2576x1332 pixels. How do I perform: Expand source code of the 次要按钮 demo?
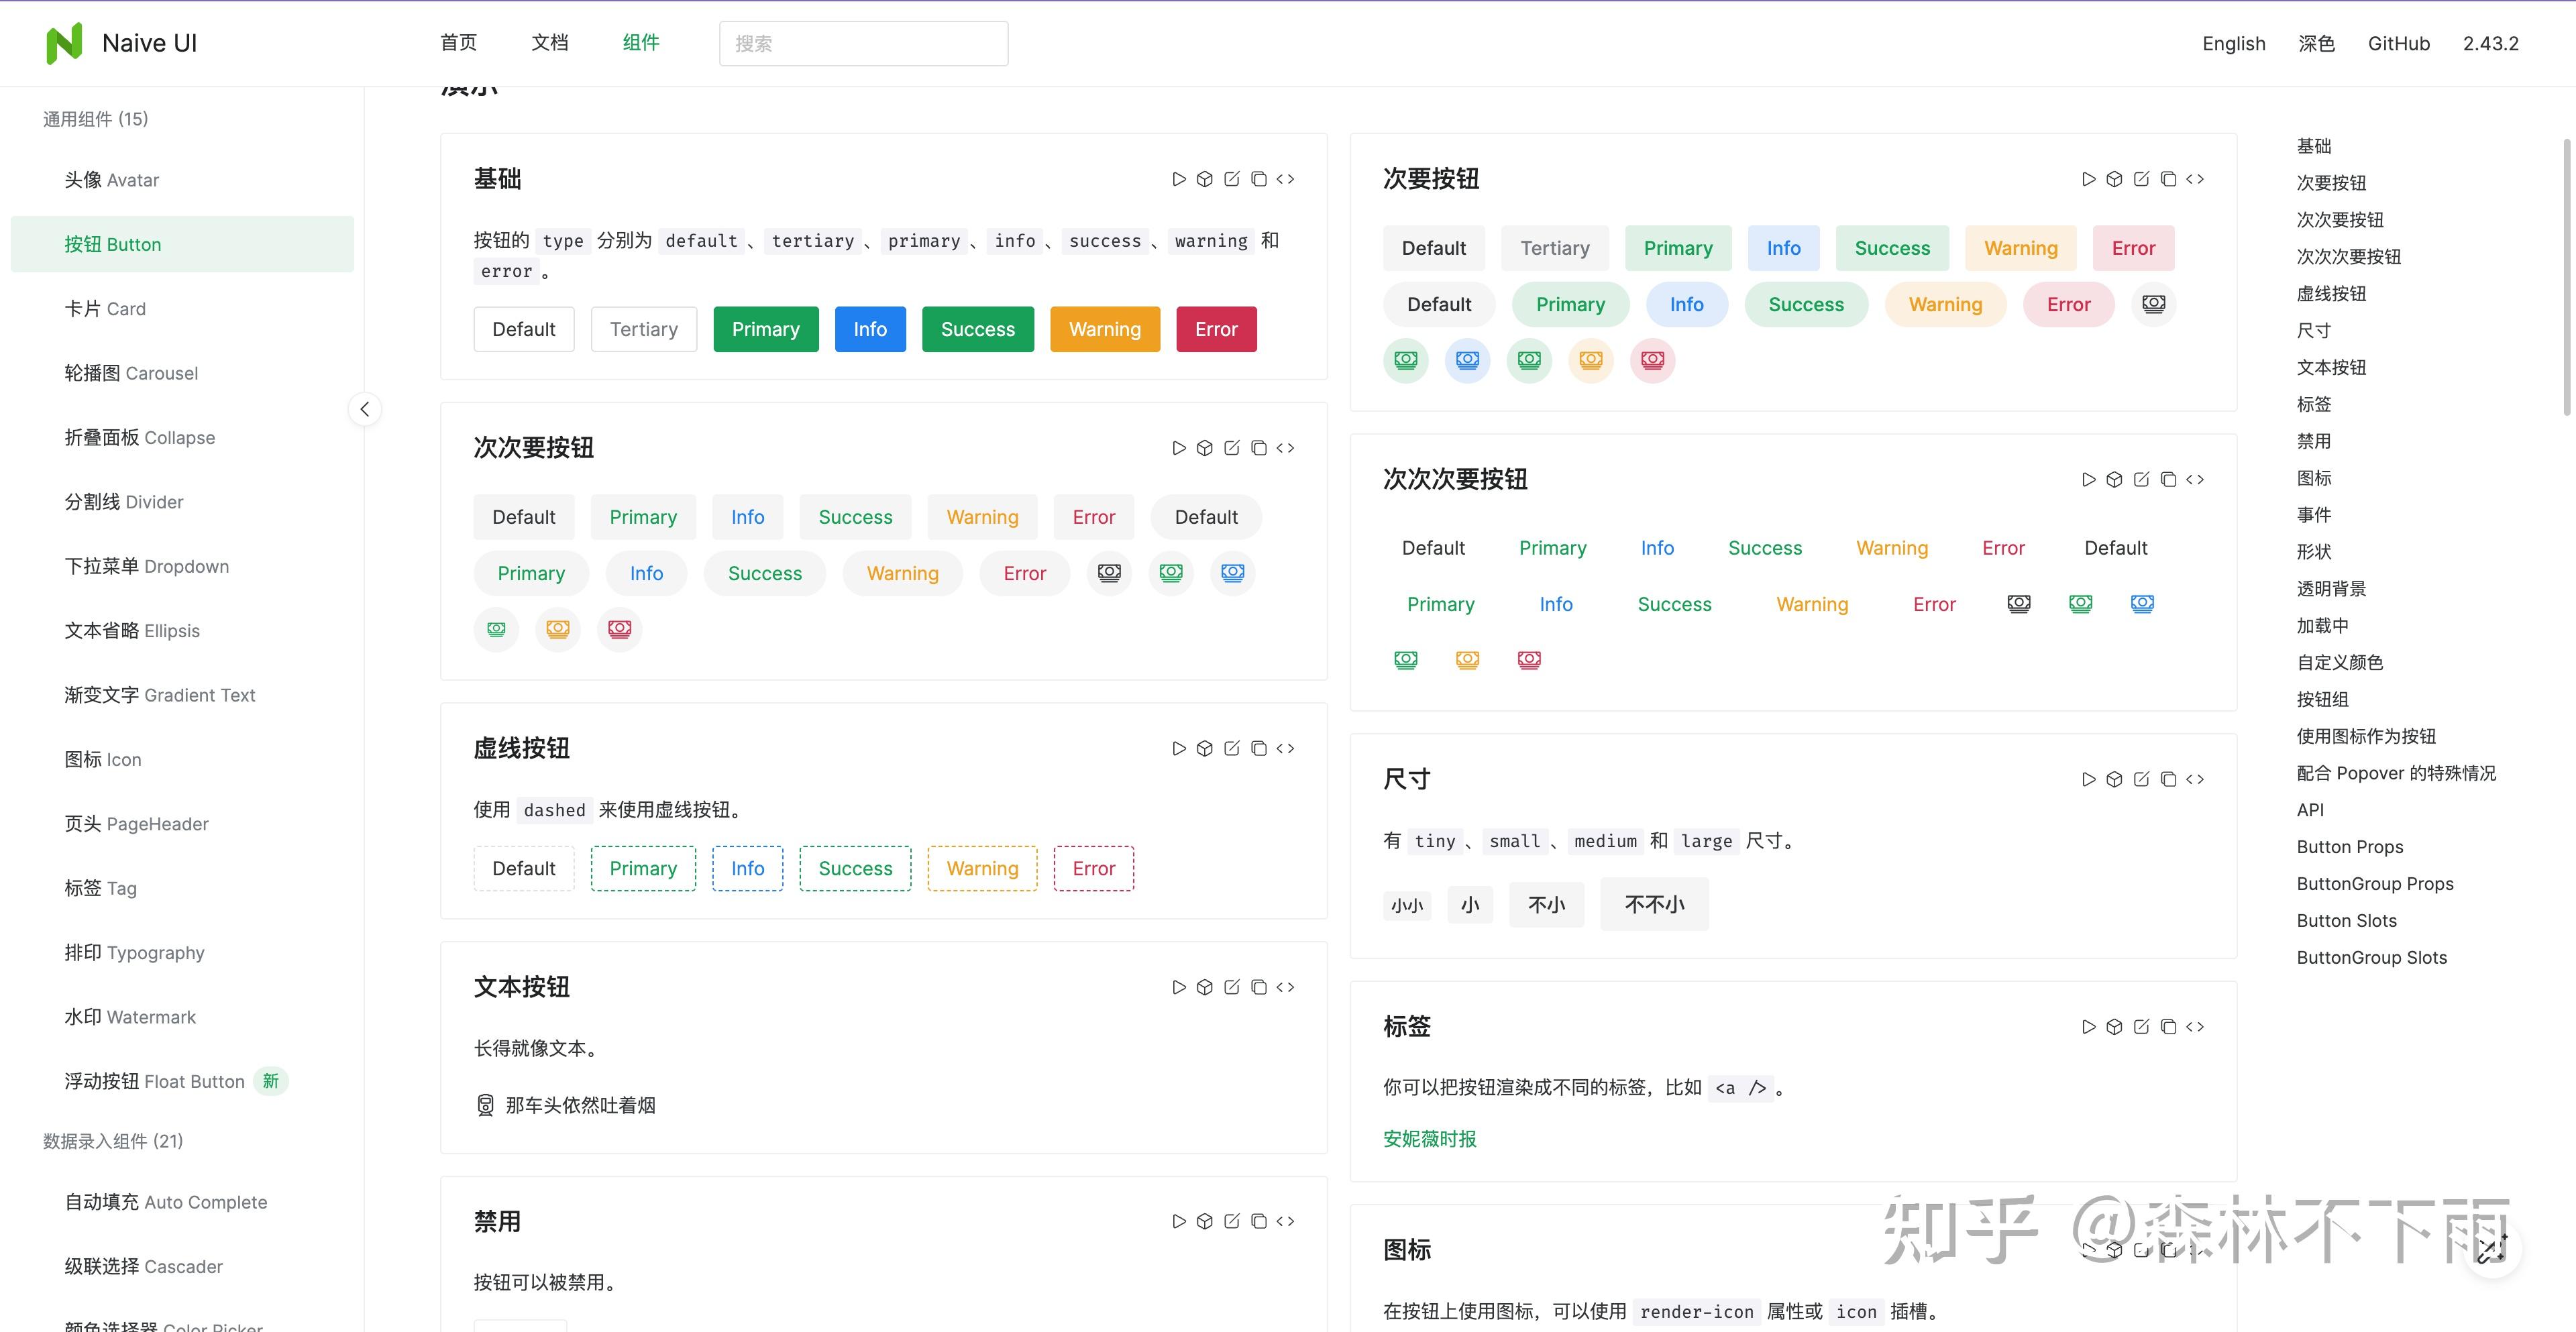(2195, 179)
